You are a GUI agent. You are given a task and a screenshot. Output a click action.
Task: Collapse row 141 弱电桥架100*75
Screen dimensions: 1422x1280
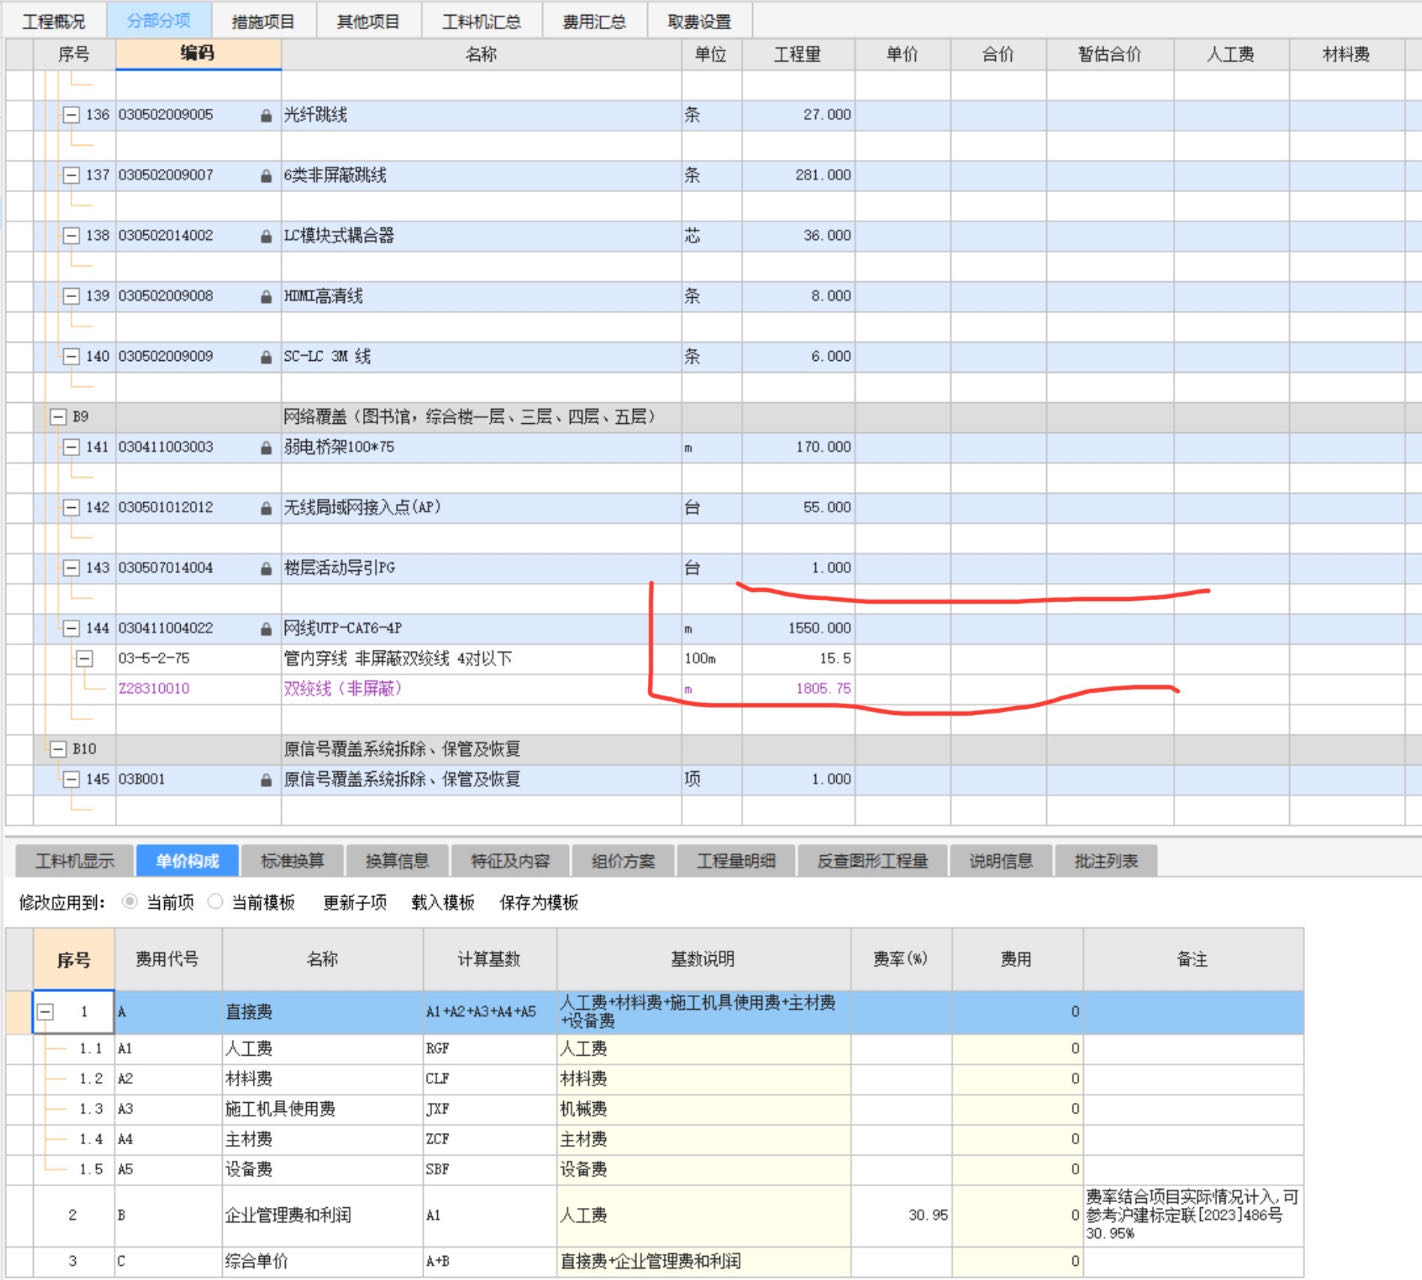coord(71,447)
